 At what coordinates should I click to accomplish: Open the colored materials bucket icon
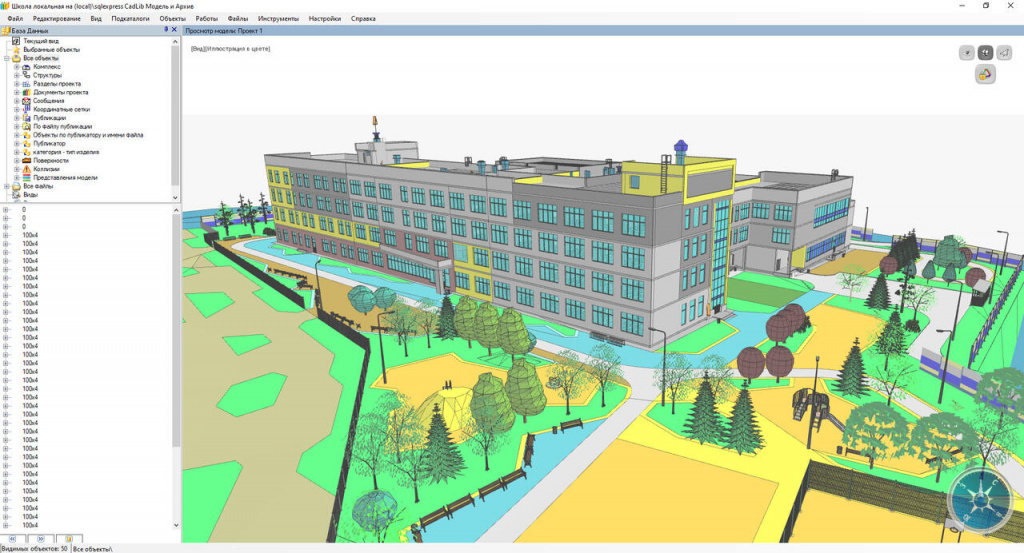985,75
